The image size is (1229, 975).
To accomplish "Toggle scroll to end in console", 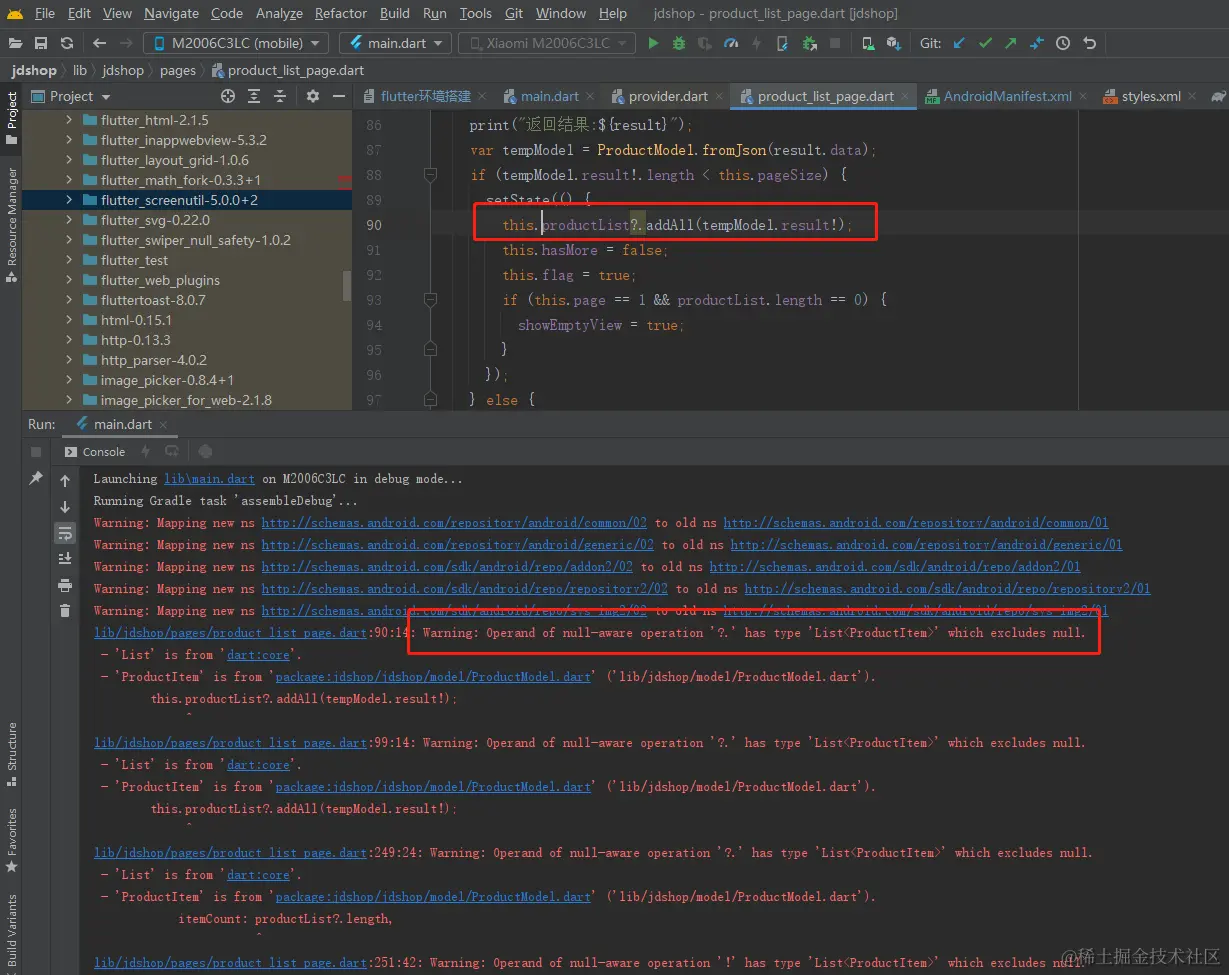I will 65,559.
